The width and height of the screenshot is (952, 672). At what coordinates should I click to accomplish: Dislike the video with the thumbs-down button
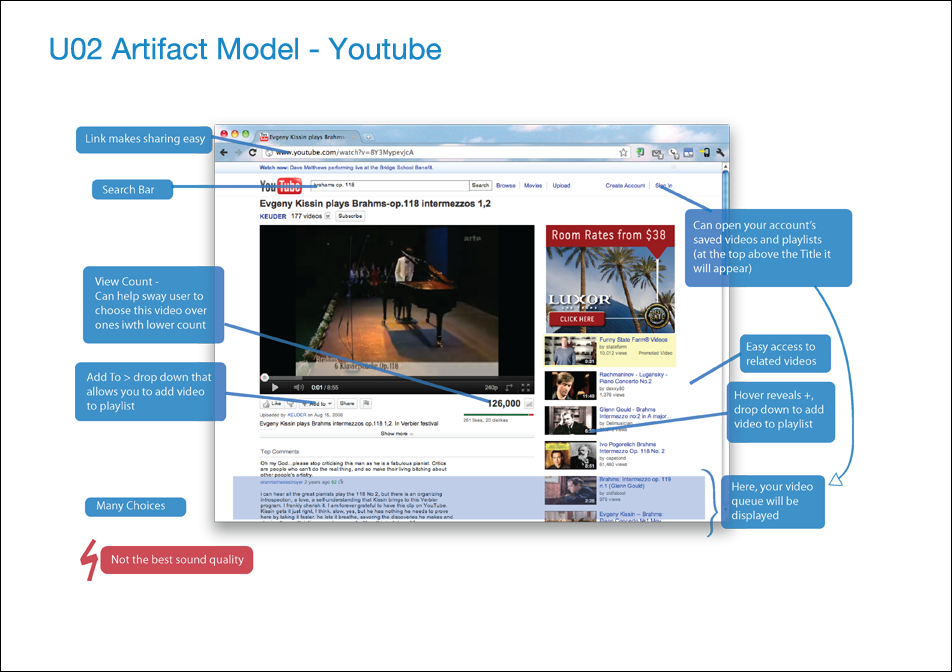pyautogui.click(x=291, y=403)
